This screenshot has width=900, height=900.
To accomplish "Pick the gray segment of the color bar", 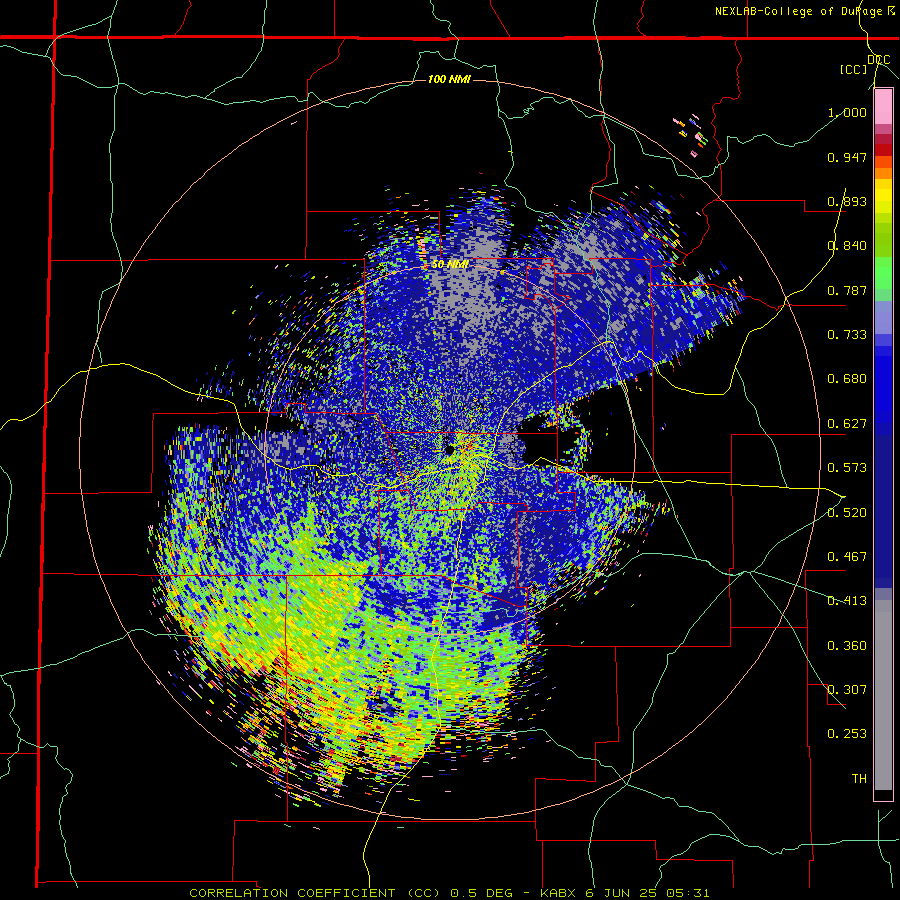I will pos(883,695).
